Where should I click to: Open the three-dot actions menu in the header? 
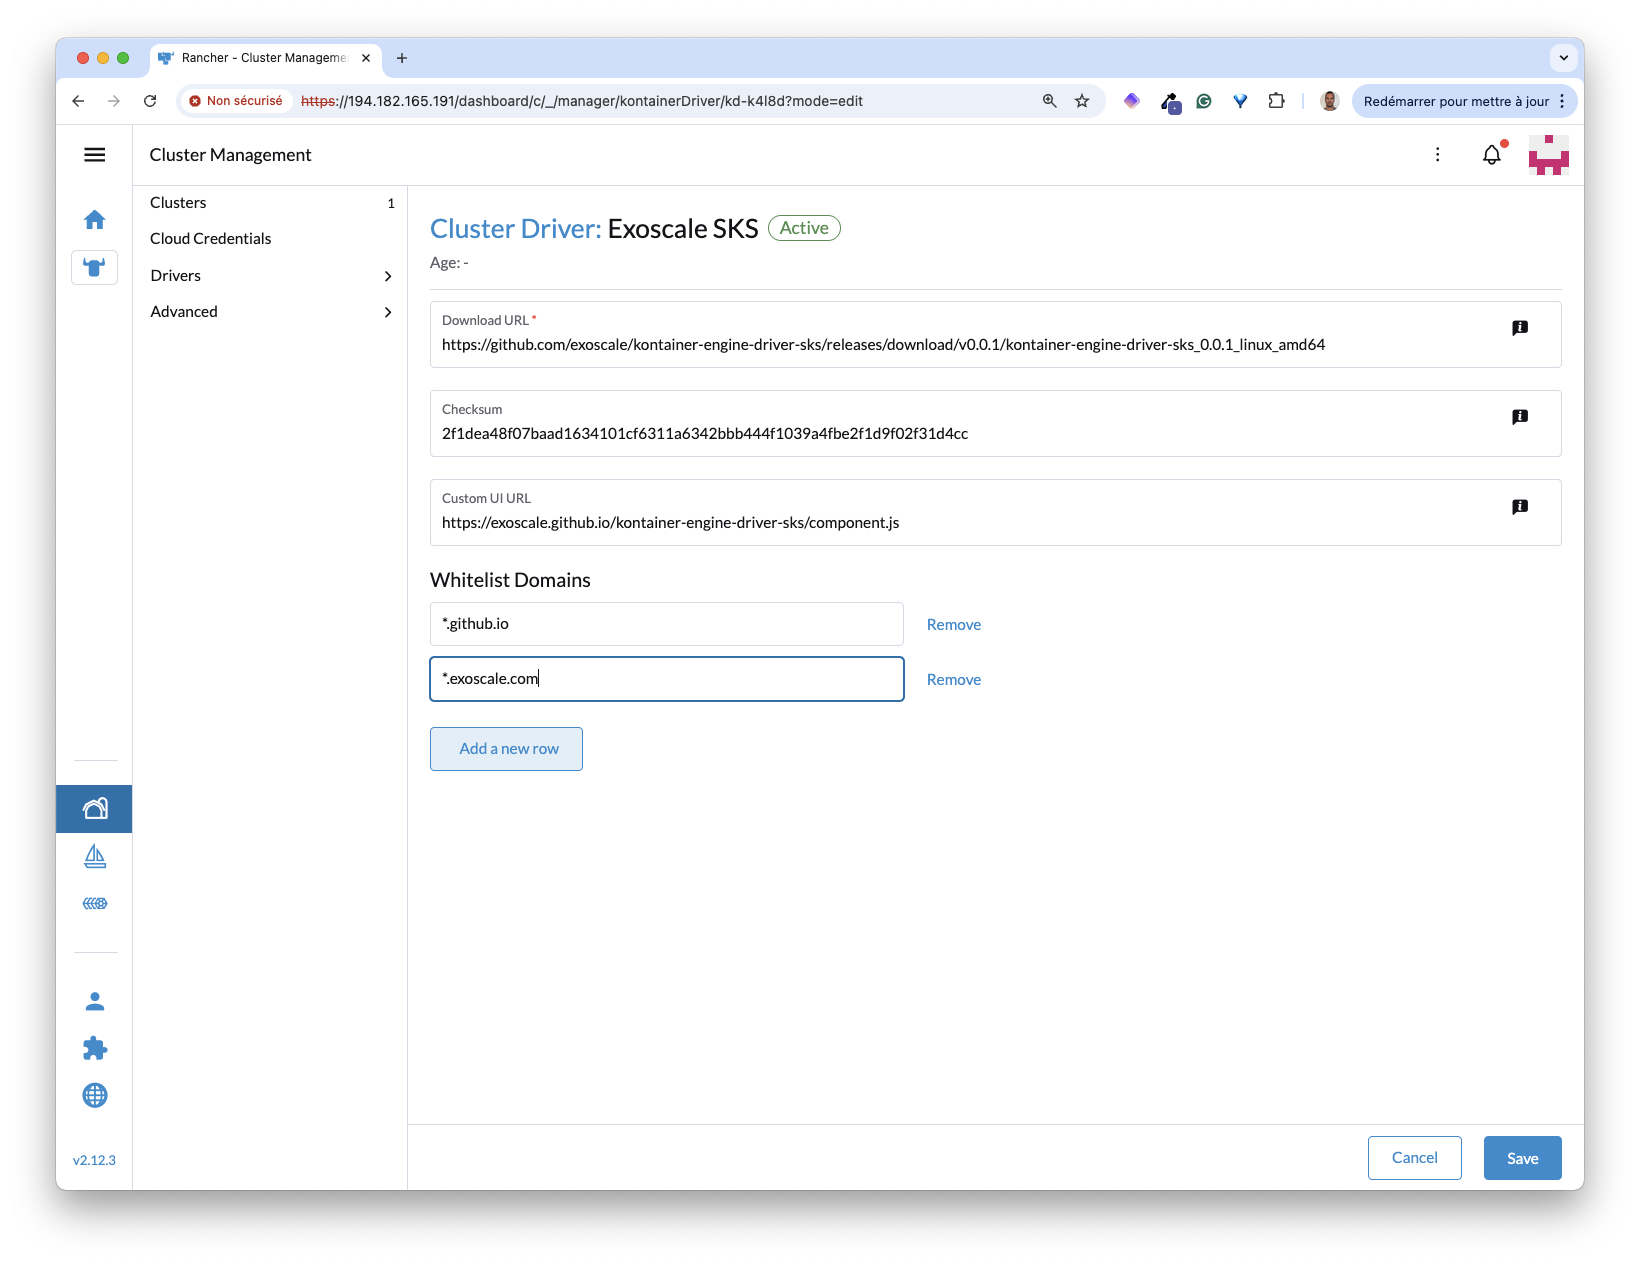(1438, 155)
